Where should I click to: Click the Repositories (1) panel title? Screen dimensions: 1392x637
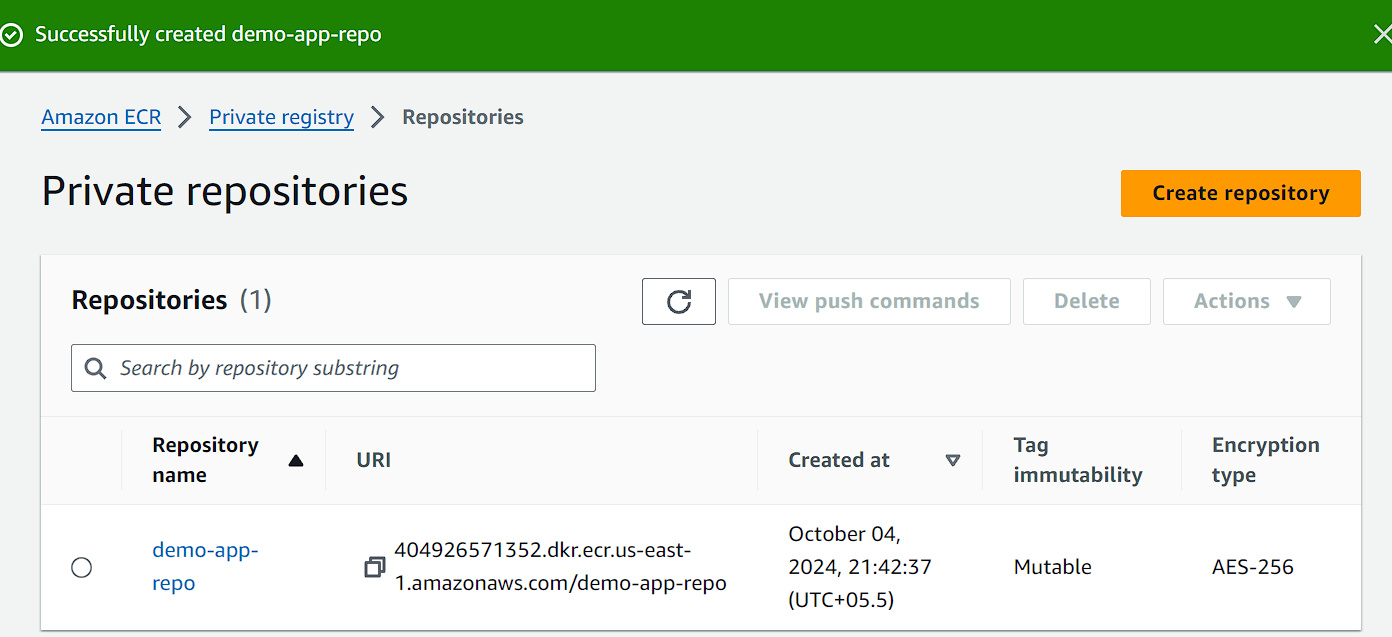coord(172,300)
